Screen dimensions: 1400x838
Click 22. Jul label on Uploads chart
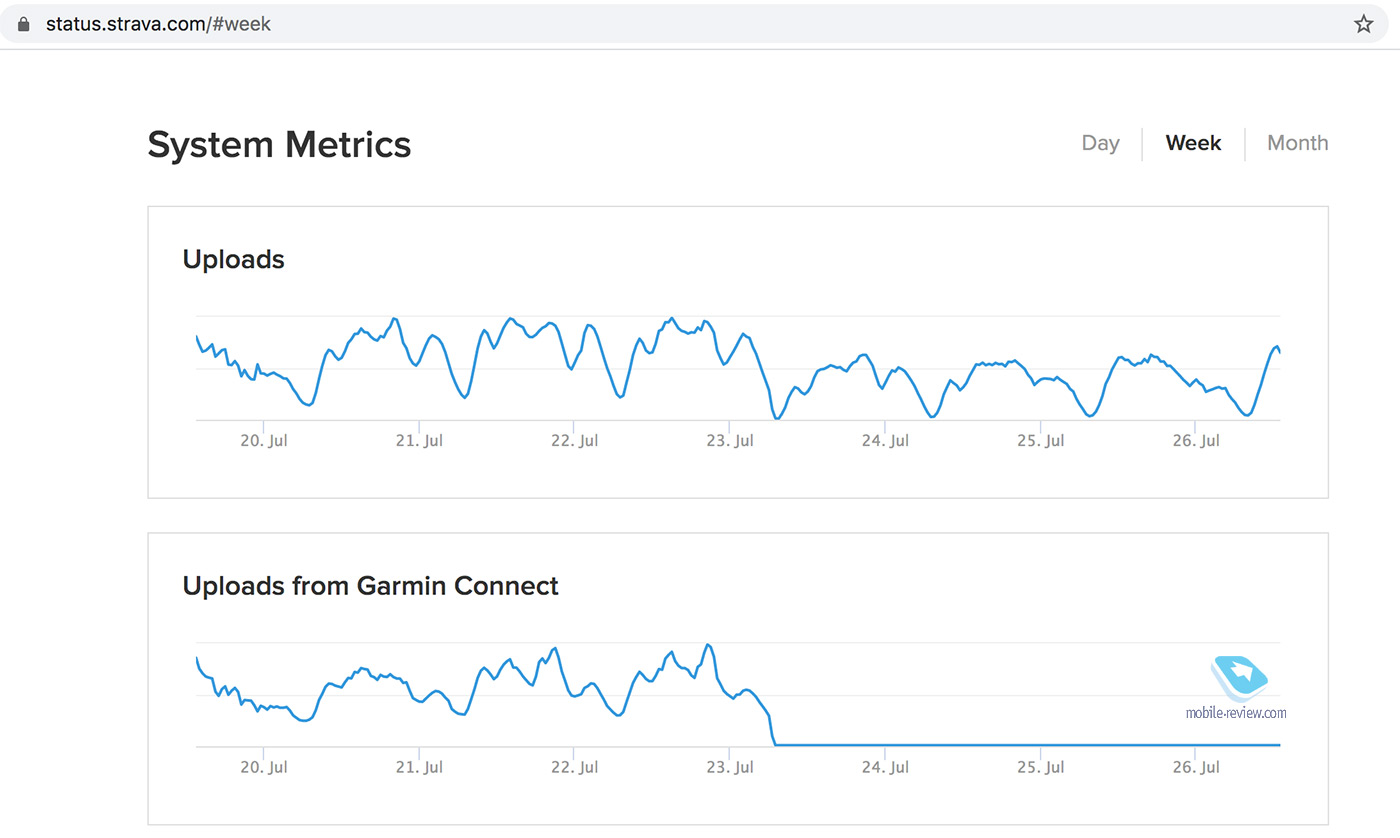point(575,441)
